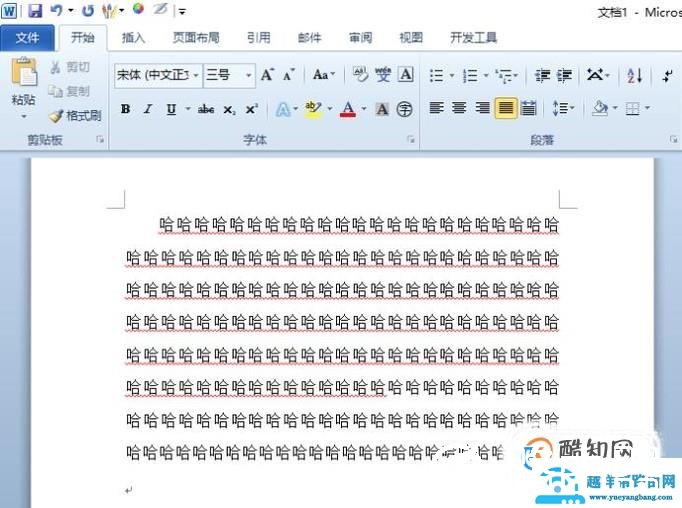Click the Copy icon
Viewport: 682px width, 508px height.
(x=56, y=91)
